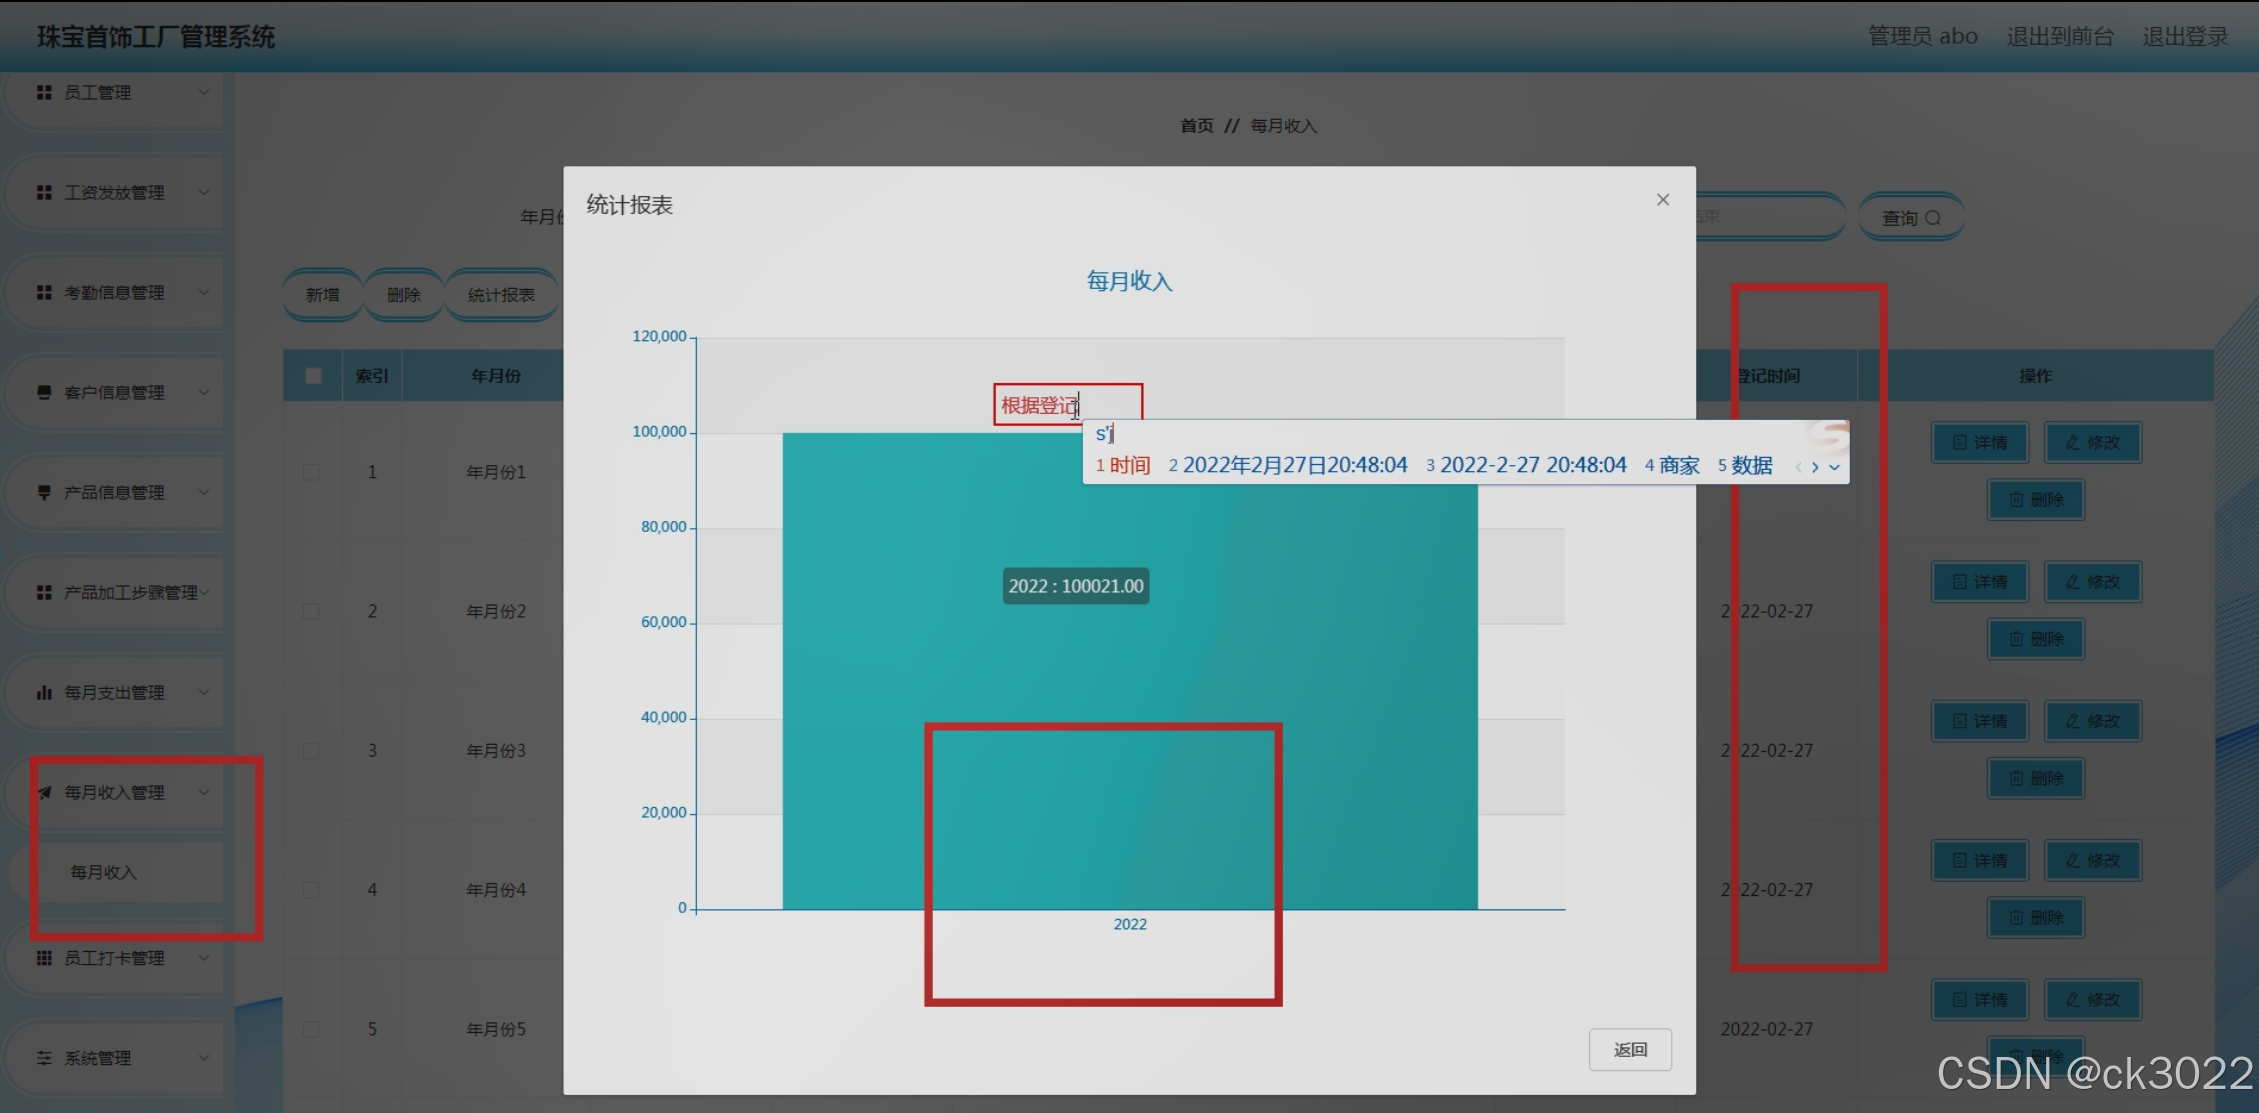Open the 每月收入 submenu item
The image size is (2259, 1113).
tap(104, 872)
